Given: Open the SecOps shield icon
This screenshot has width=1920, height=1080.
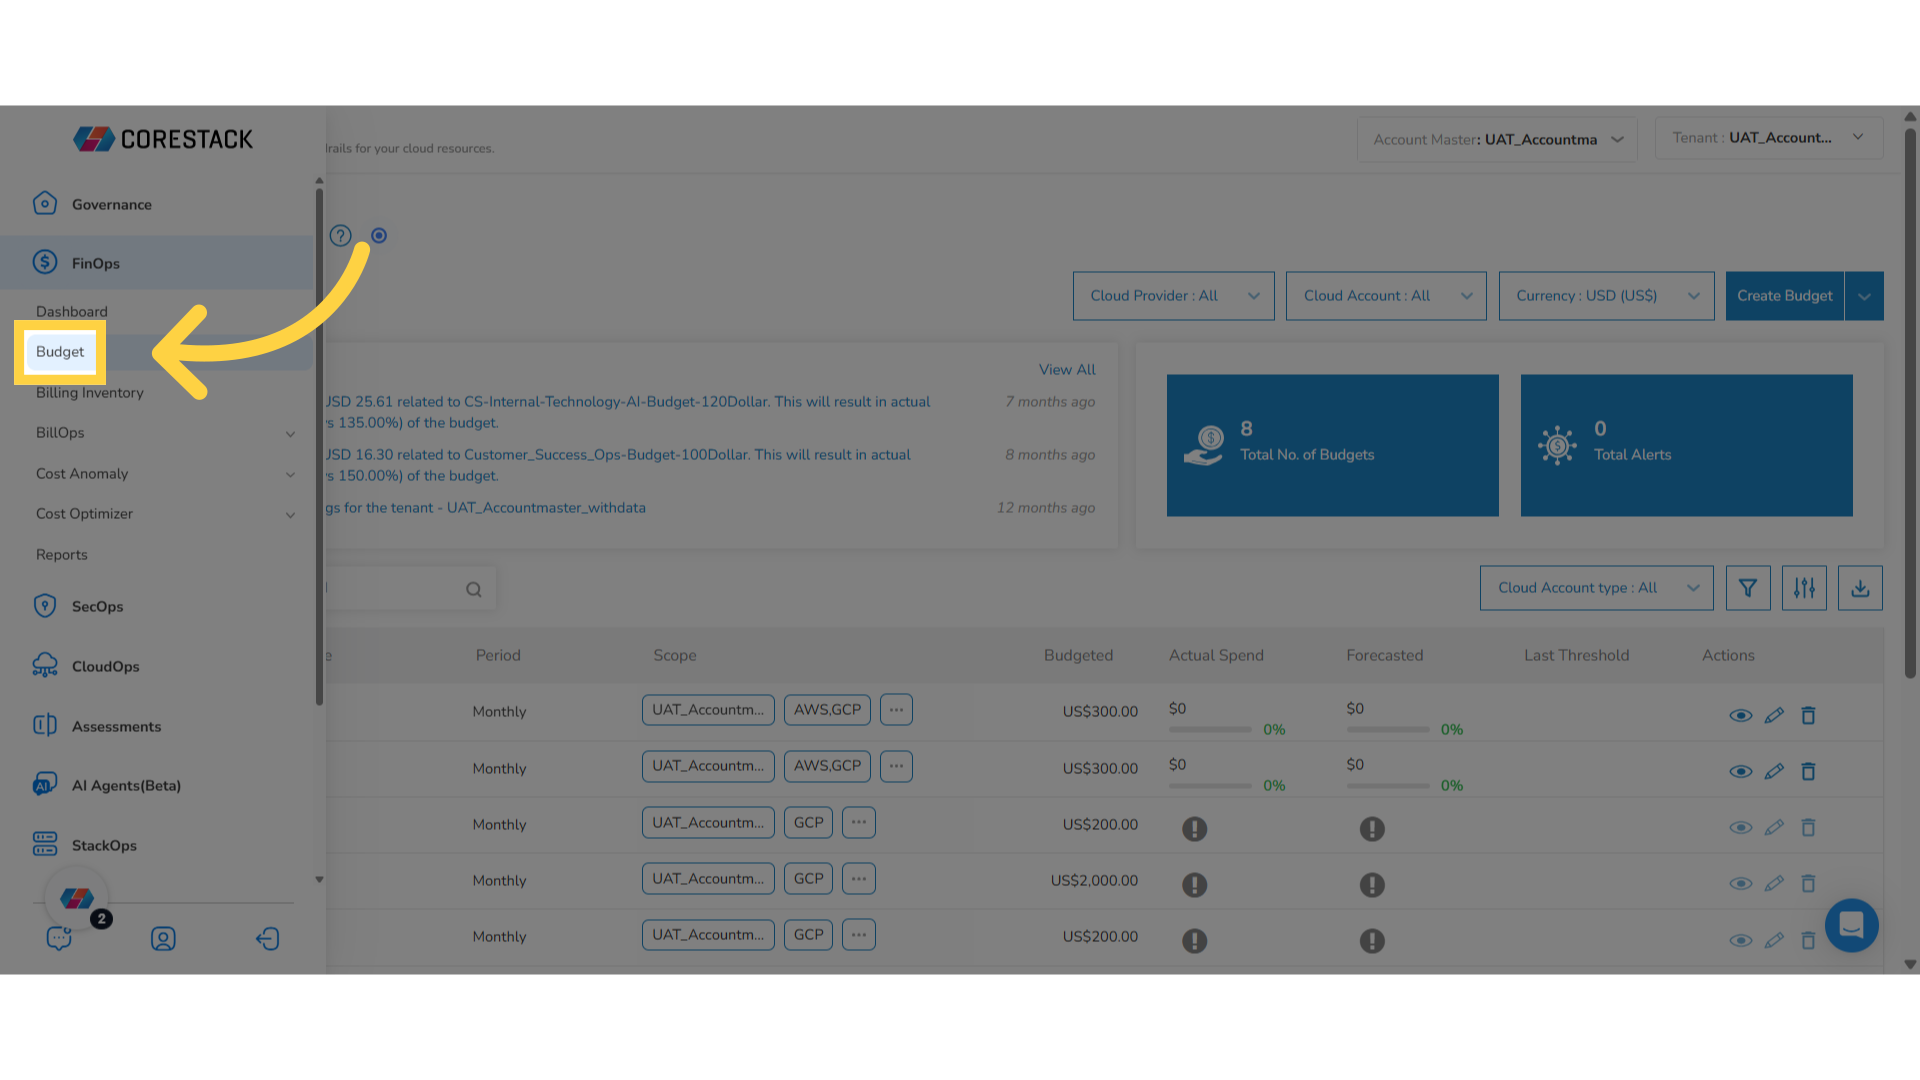Looking at the screenshot, I should click(45, 606).
